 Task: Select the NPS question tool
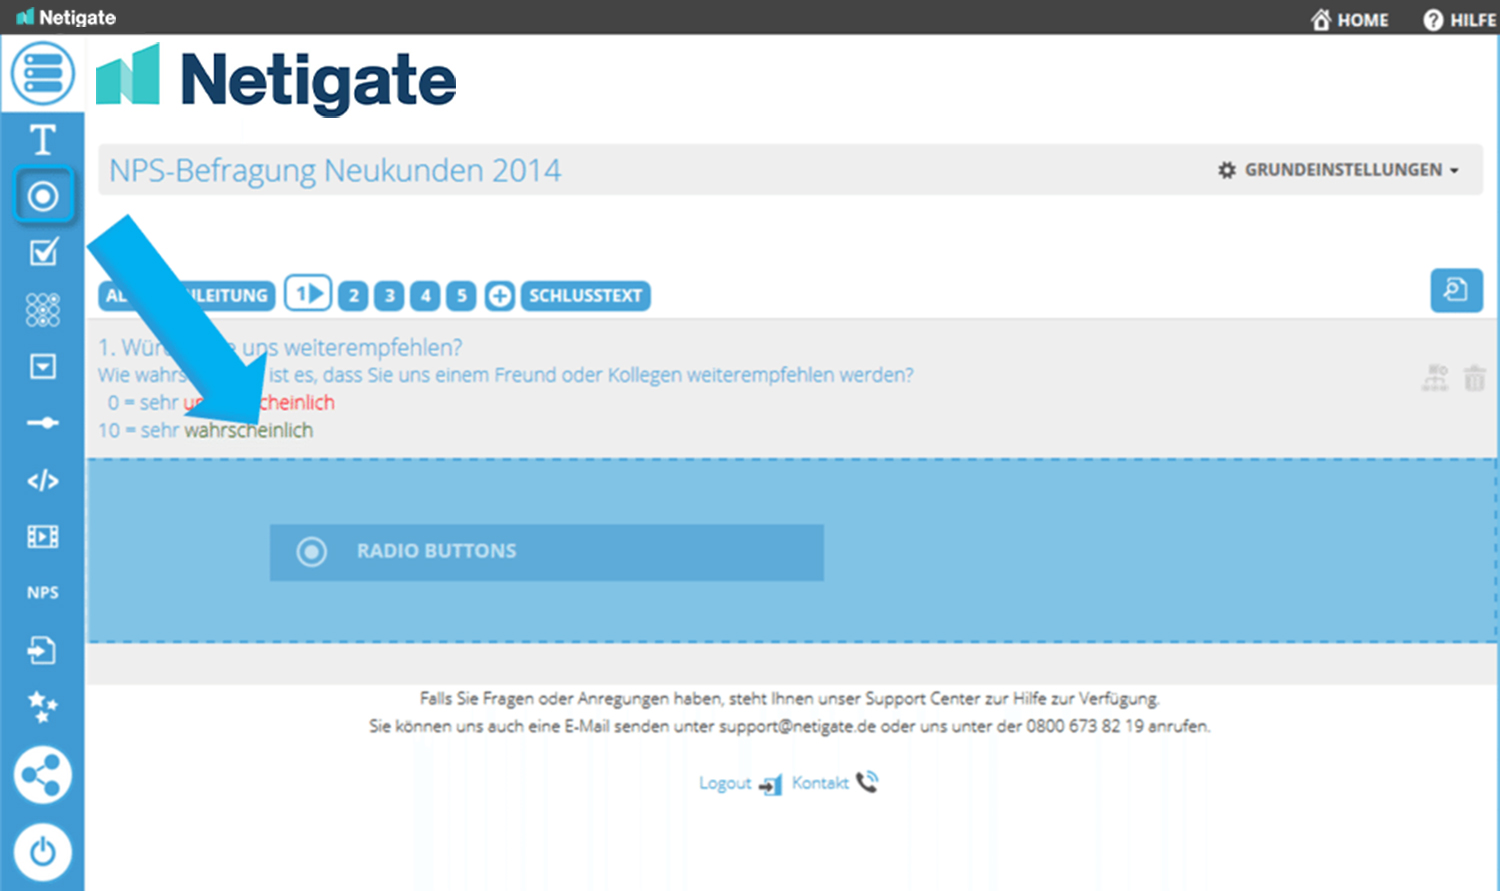click(43, 593)
